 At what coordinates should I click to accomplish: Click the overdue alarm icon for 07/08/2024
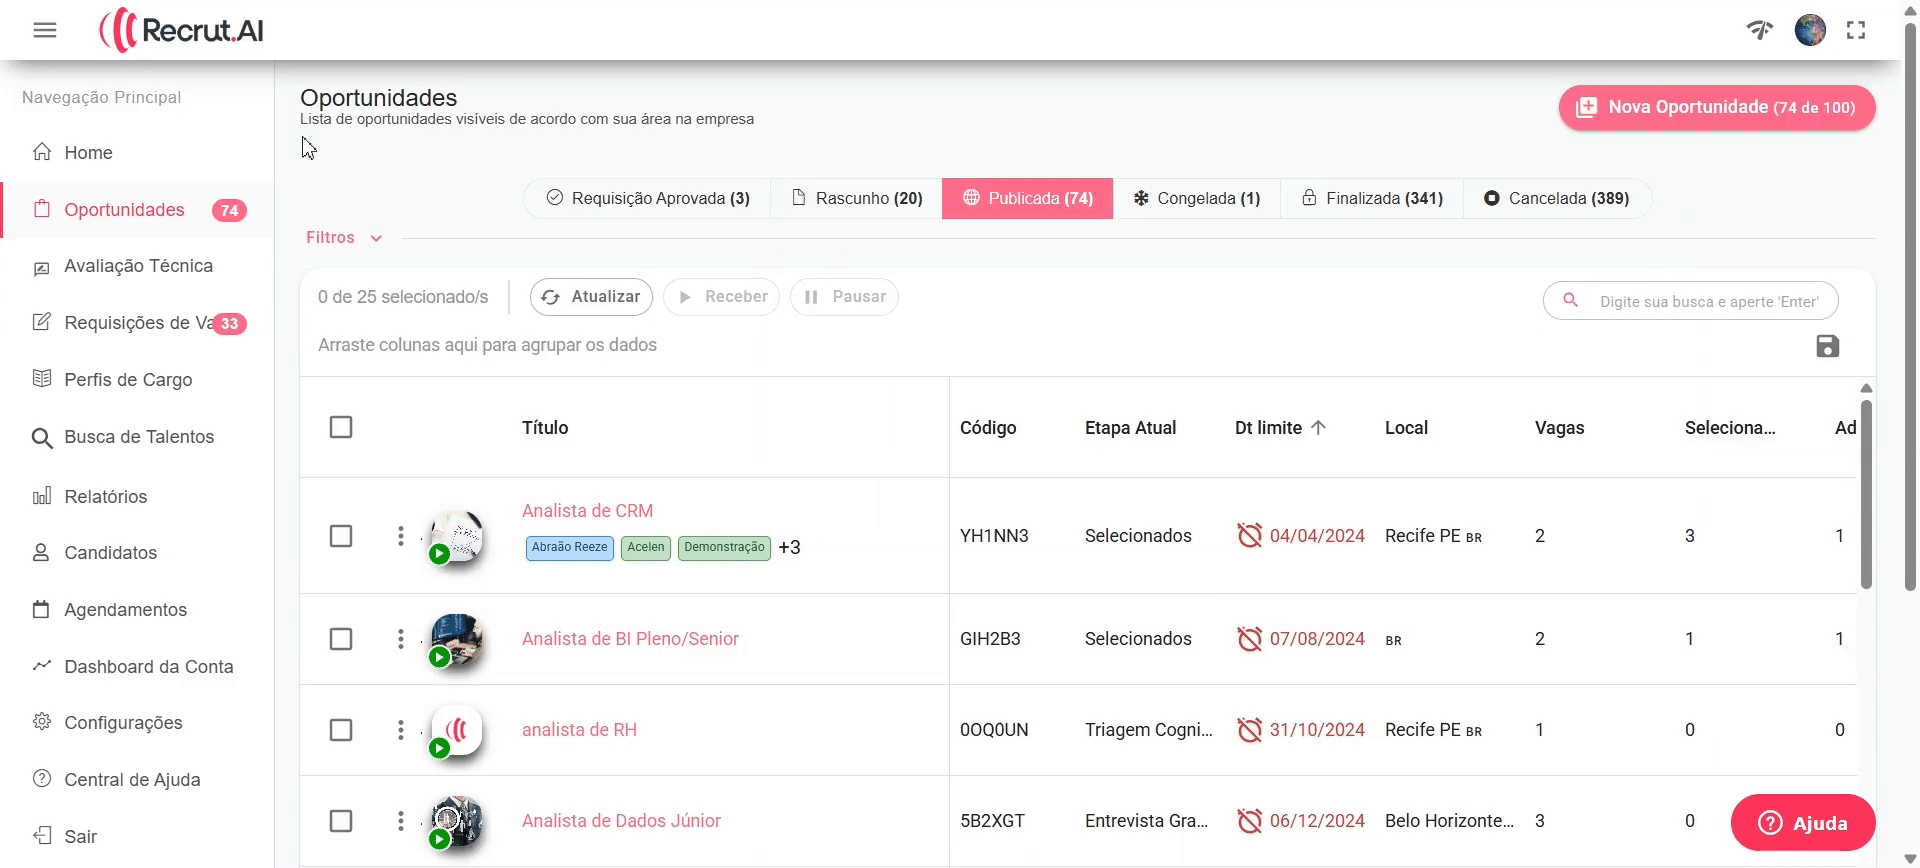[1249, 639]
